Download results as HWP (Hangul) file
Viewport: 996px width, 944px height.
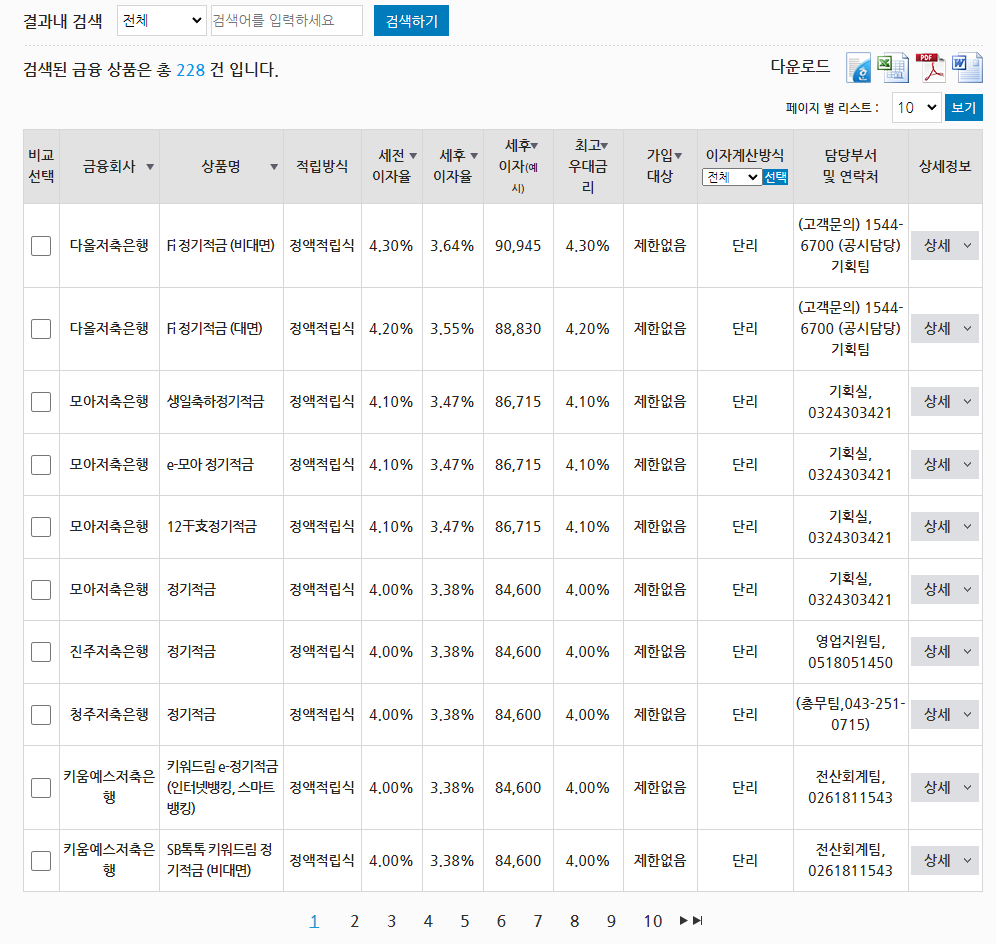tap(858, 68)
